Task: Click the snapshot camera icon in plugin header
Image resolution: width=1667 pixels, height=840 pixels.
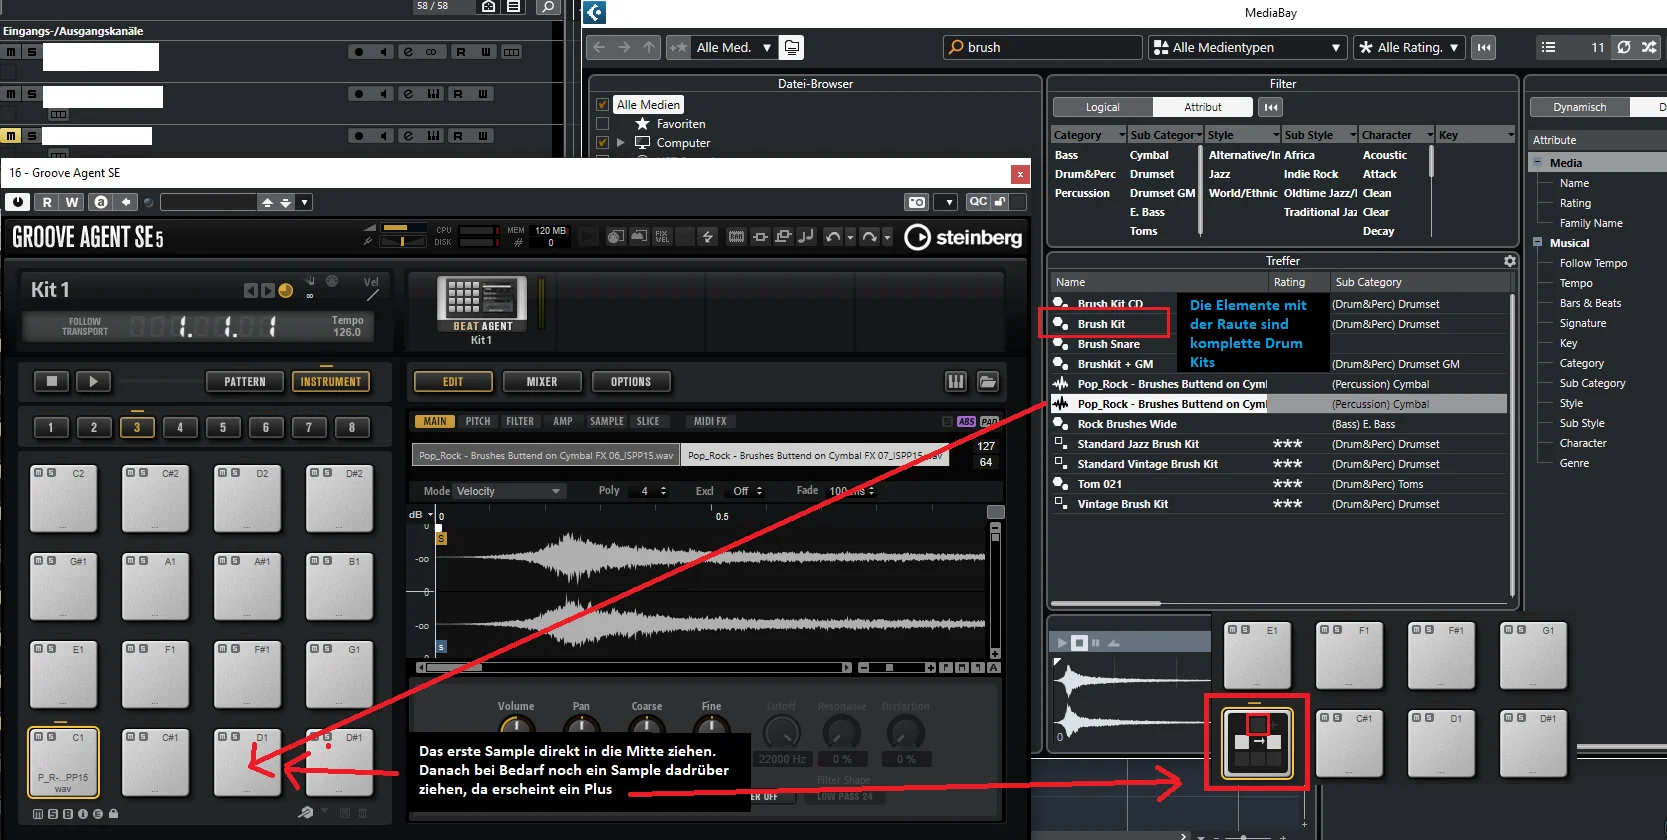Action: [916, 202]
